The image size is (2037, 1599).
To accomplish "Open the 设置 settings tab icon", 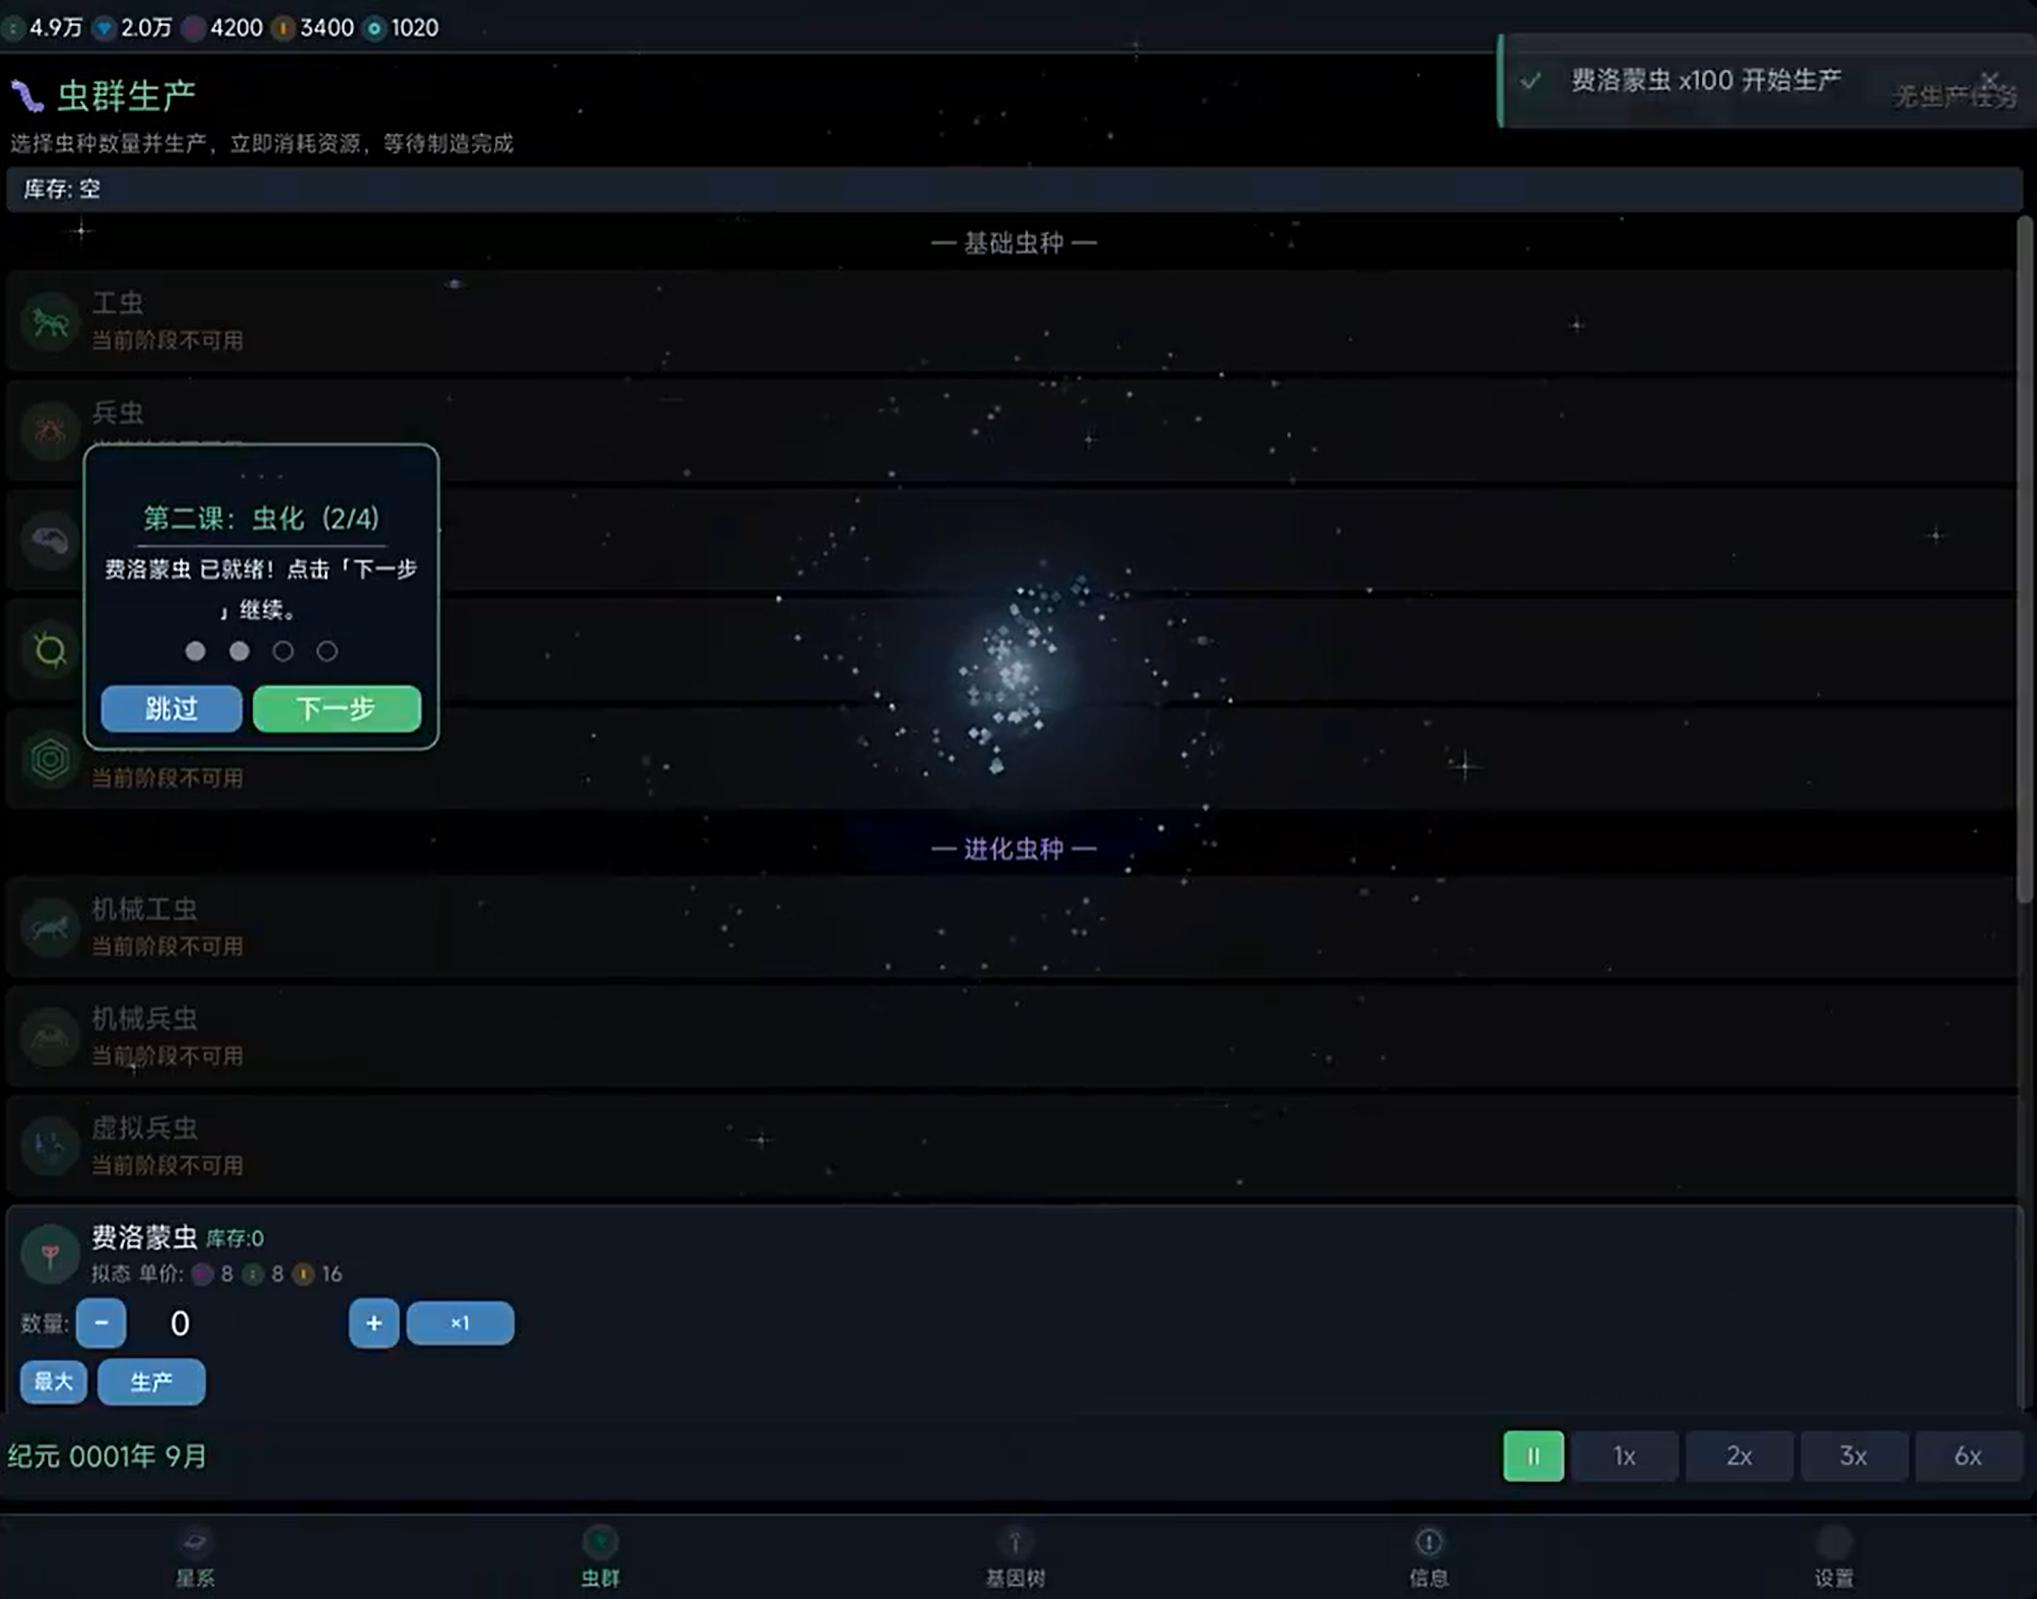I will click(x=1834, y=1543).
